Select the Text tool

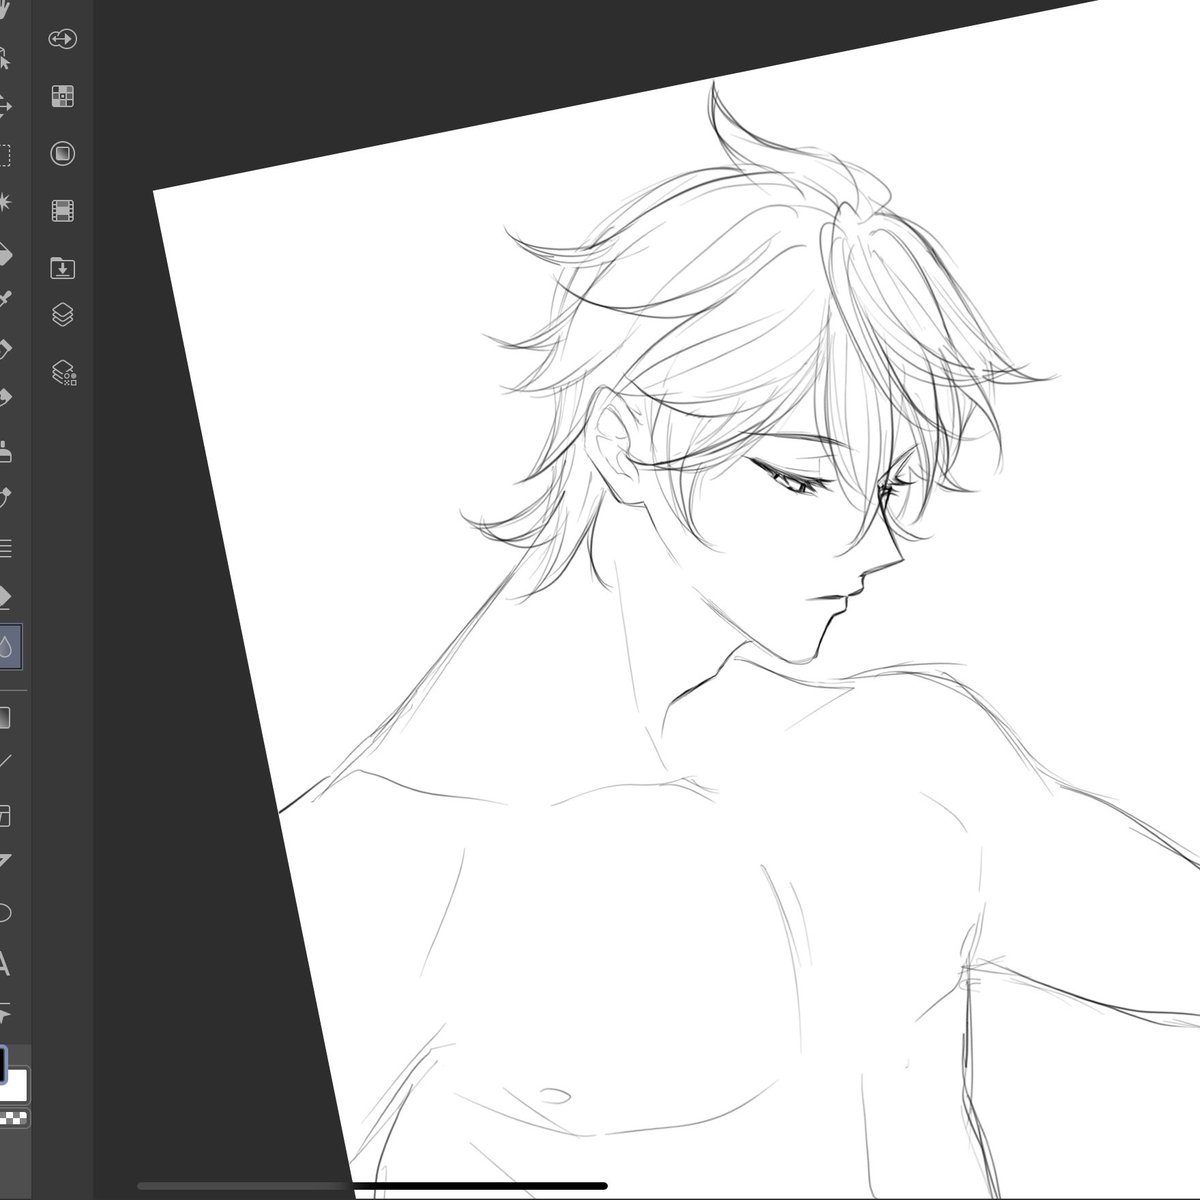tap(4, 965)
